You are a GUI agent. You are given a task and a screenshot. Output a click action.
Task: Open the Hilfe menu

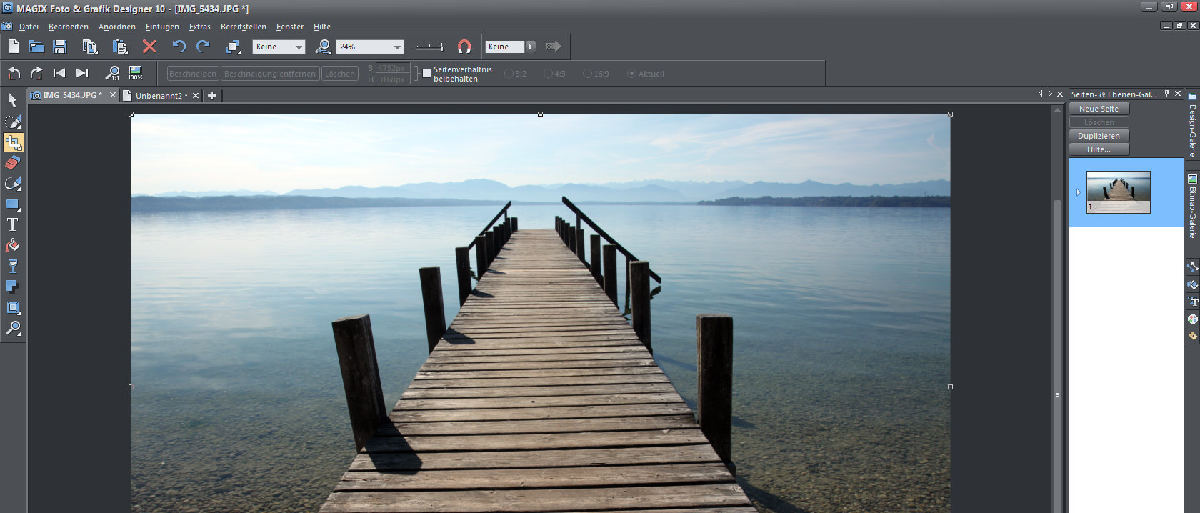click(x=322, y=26)
